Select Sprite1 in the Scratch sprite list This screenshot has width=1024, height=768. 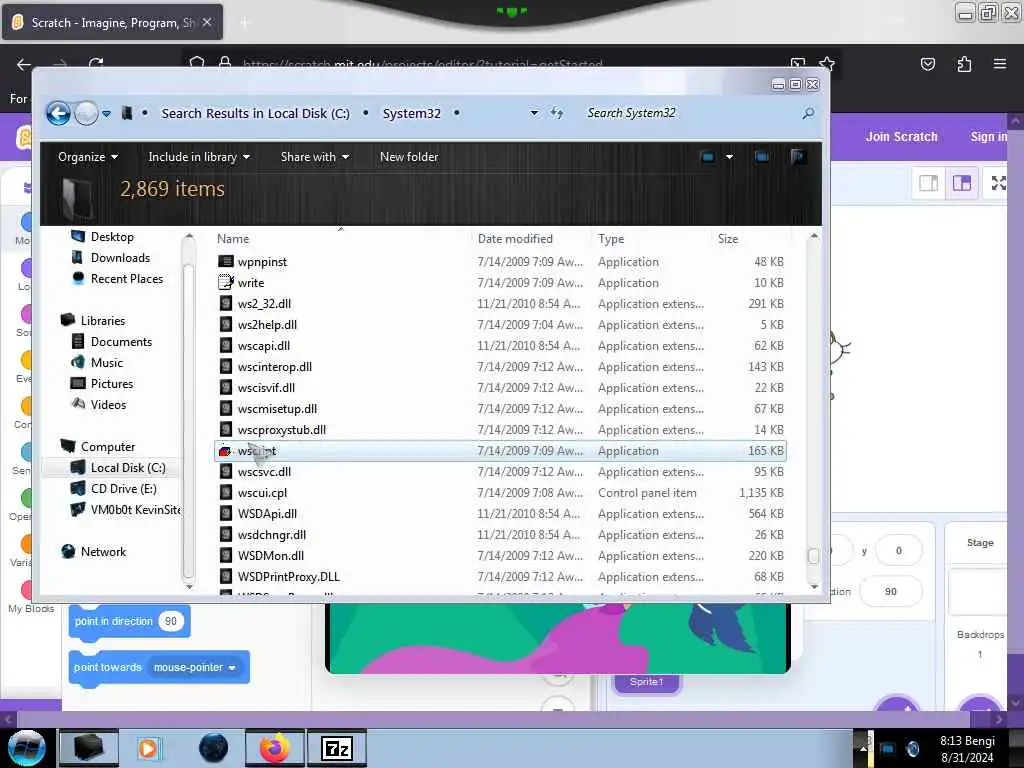(x=647, y=682)
